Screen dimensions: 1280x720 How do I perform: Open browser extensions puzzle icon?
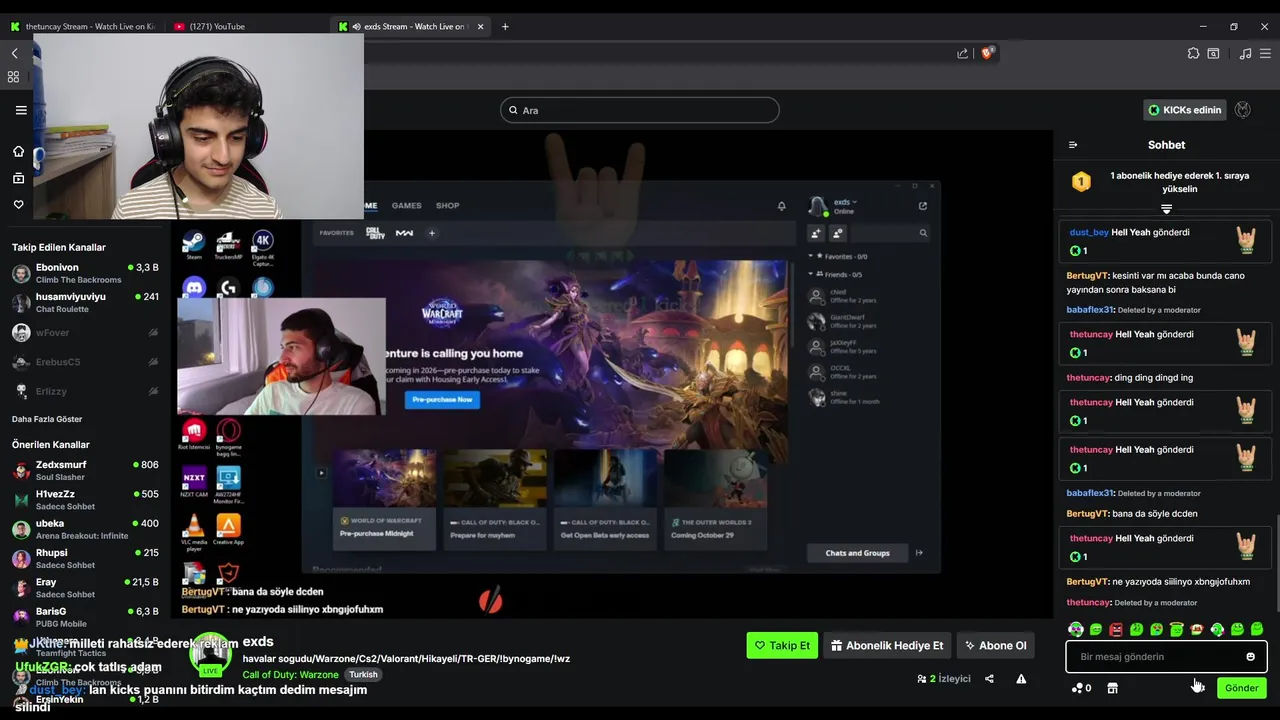[1193, 54]
